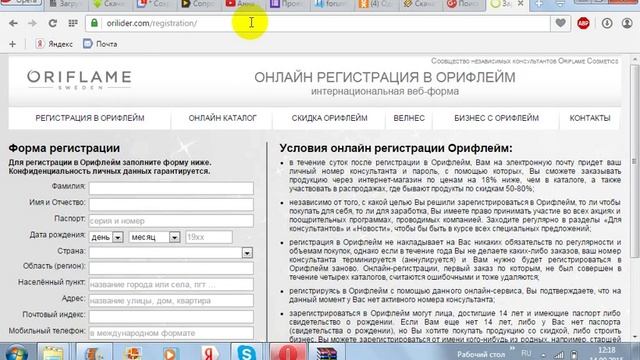Switch to the forum tab

tap(332, 4)
